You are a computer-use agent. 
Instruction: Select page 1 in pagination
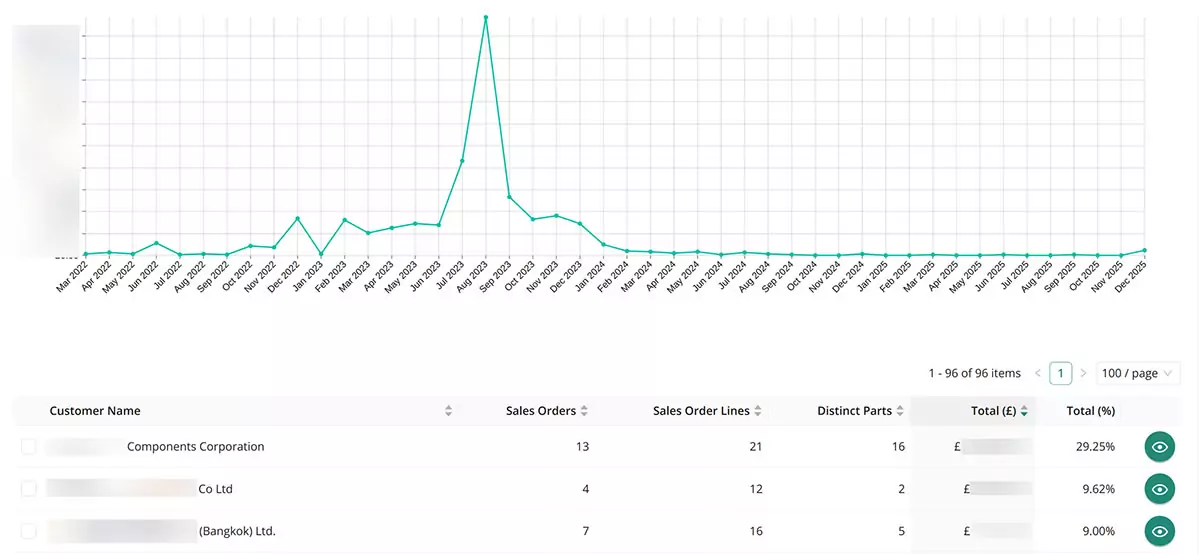point(1060,373)
